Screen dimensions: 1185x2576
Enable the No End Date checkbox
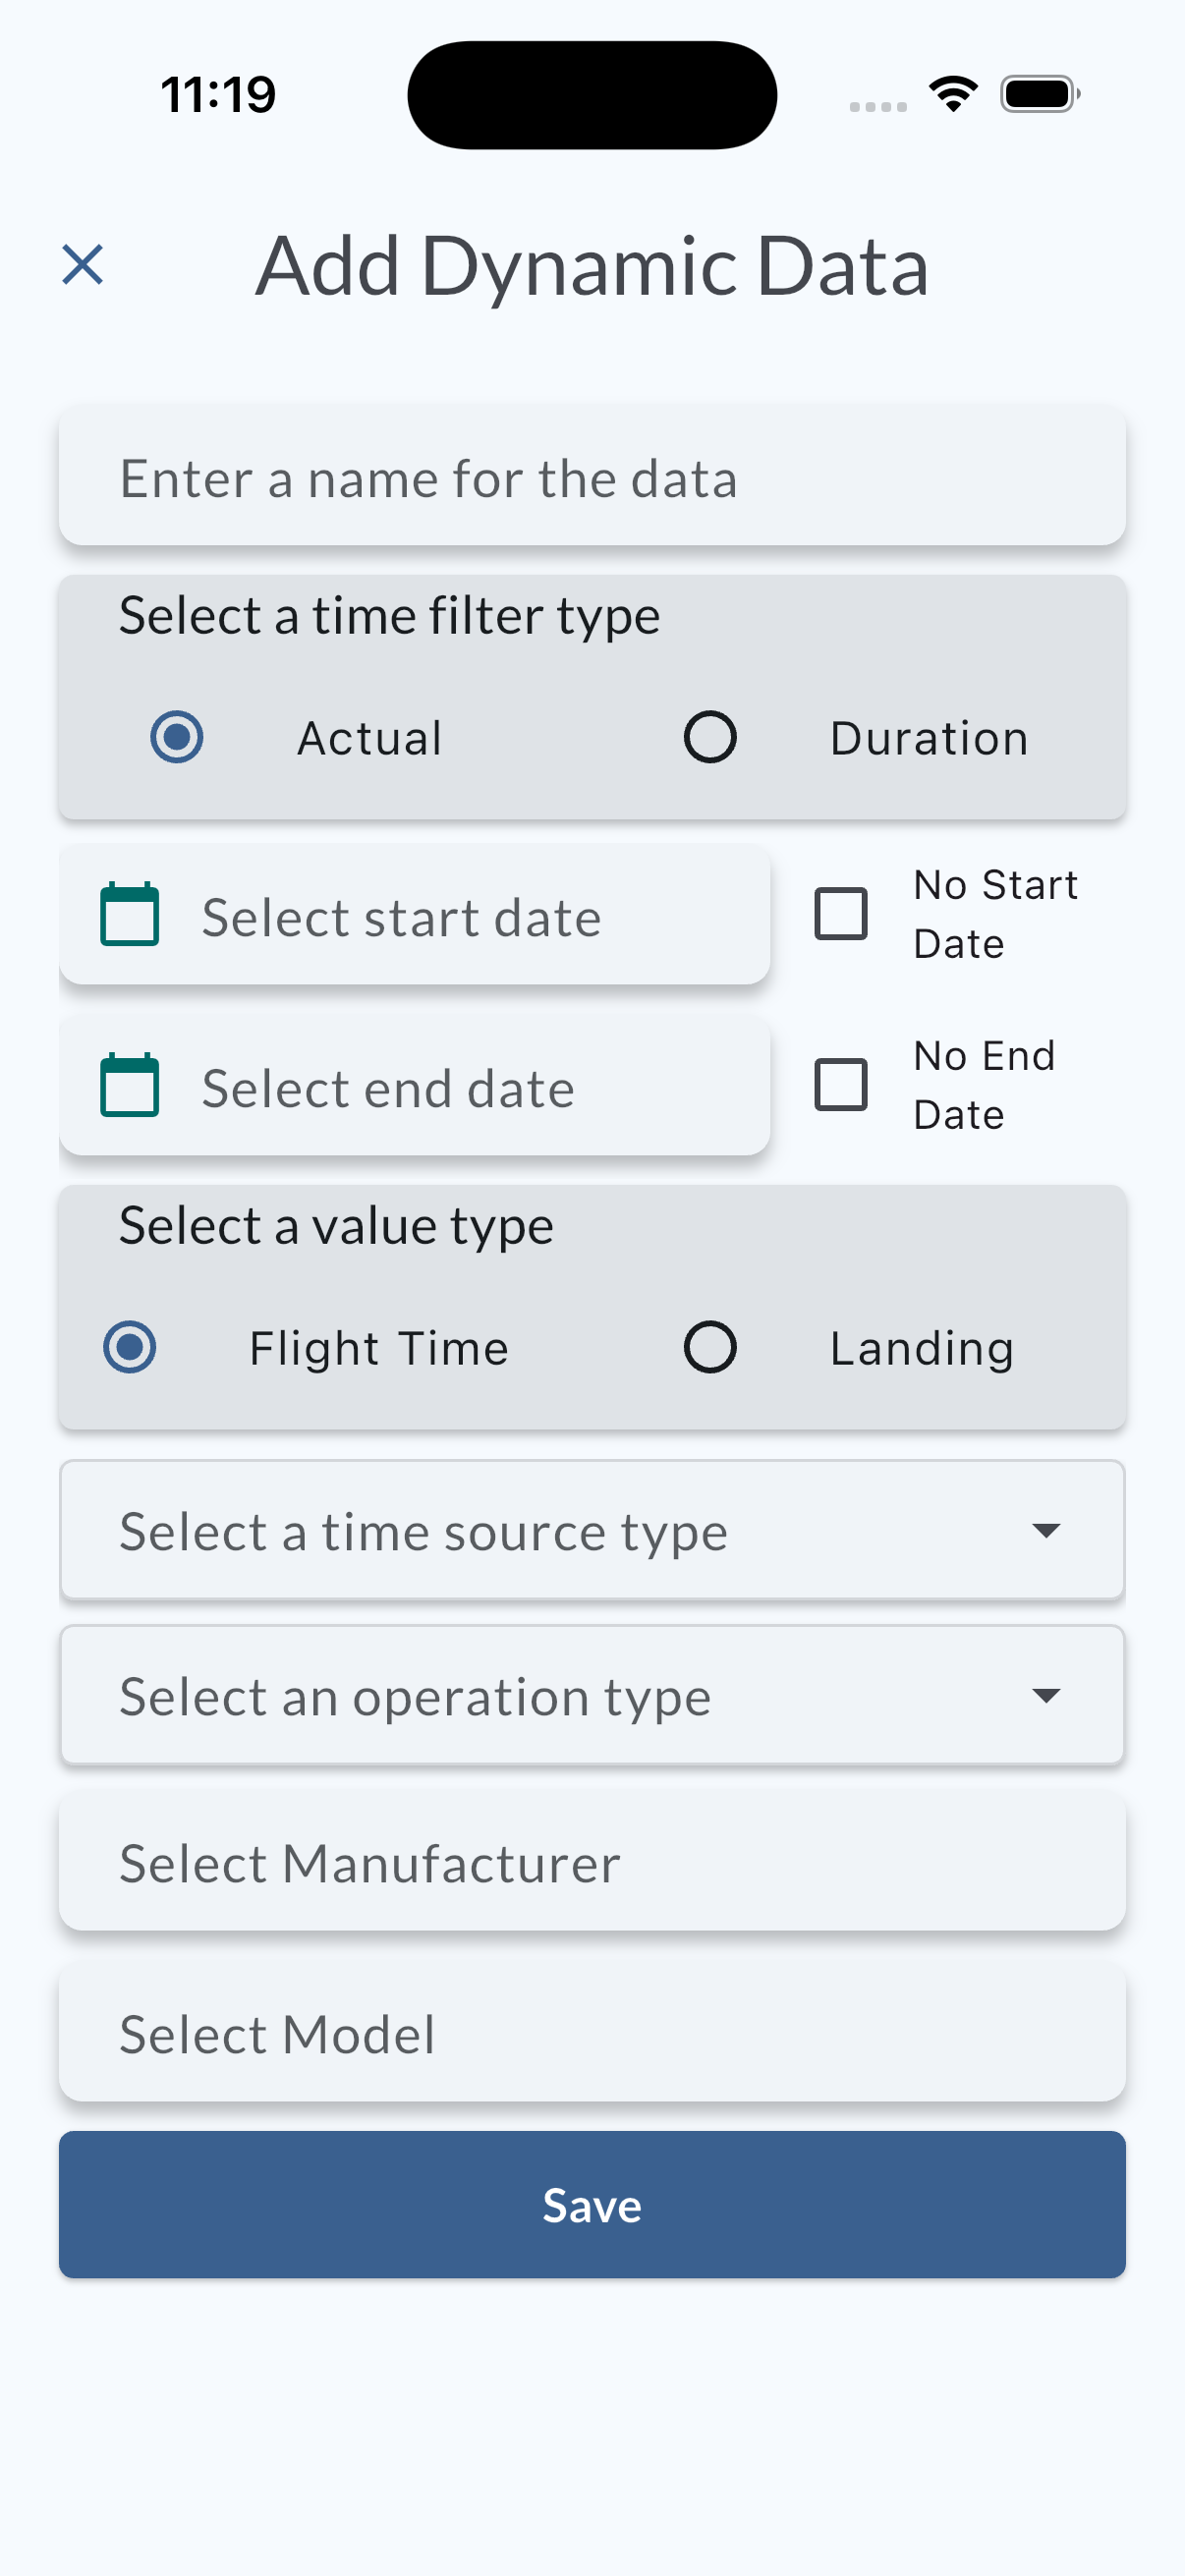[841, 1085]
